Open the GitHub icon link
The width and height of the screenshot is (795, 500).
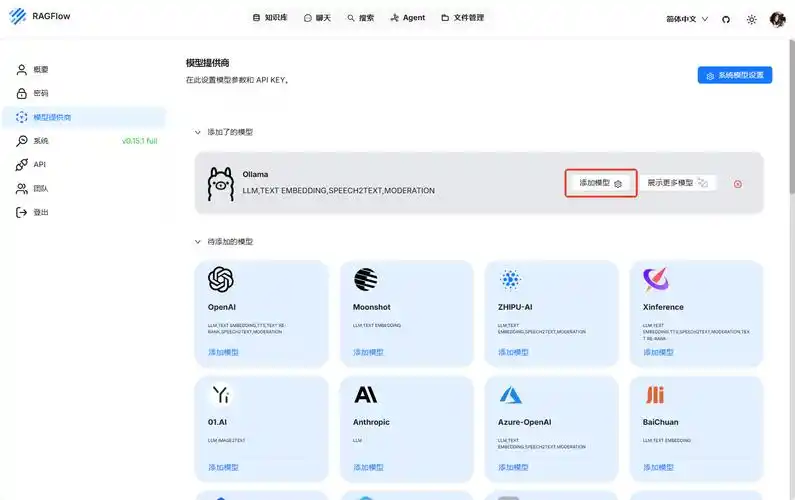[726, 19]
